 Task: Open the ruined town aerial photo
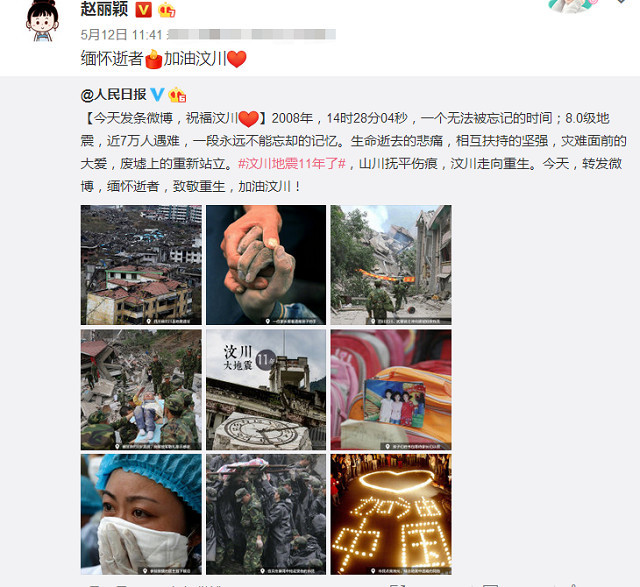141,265
